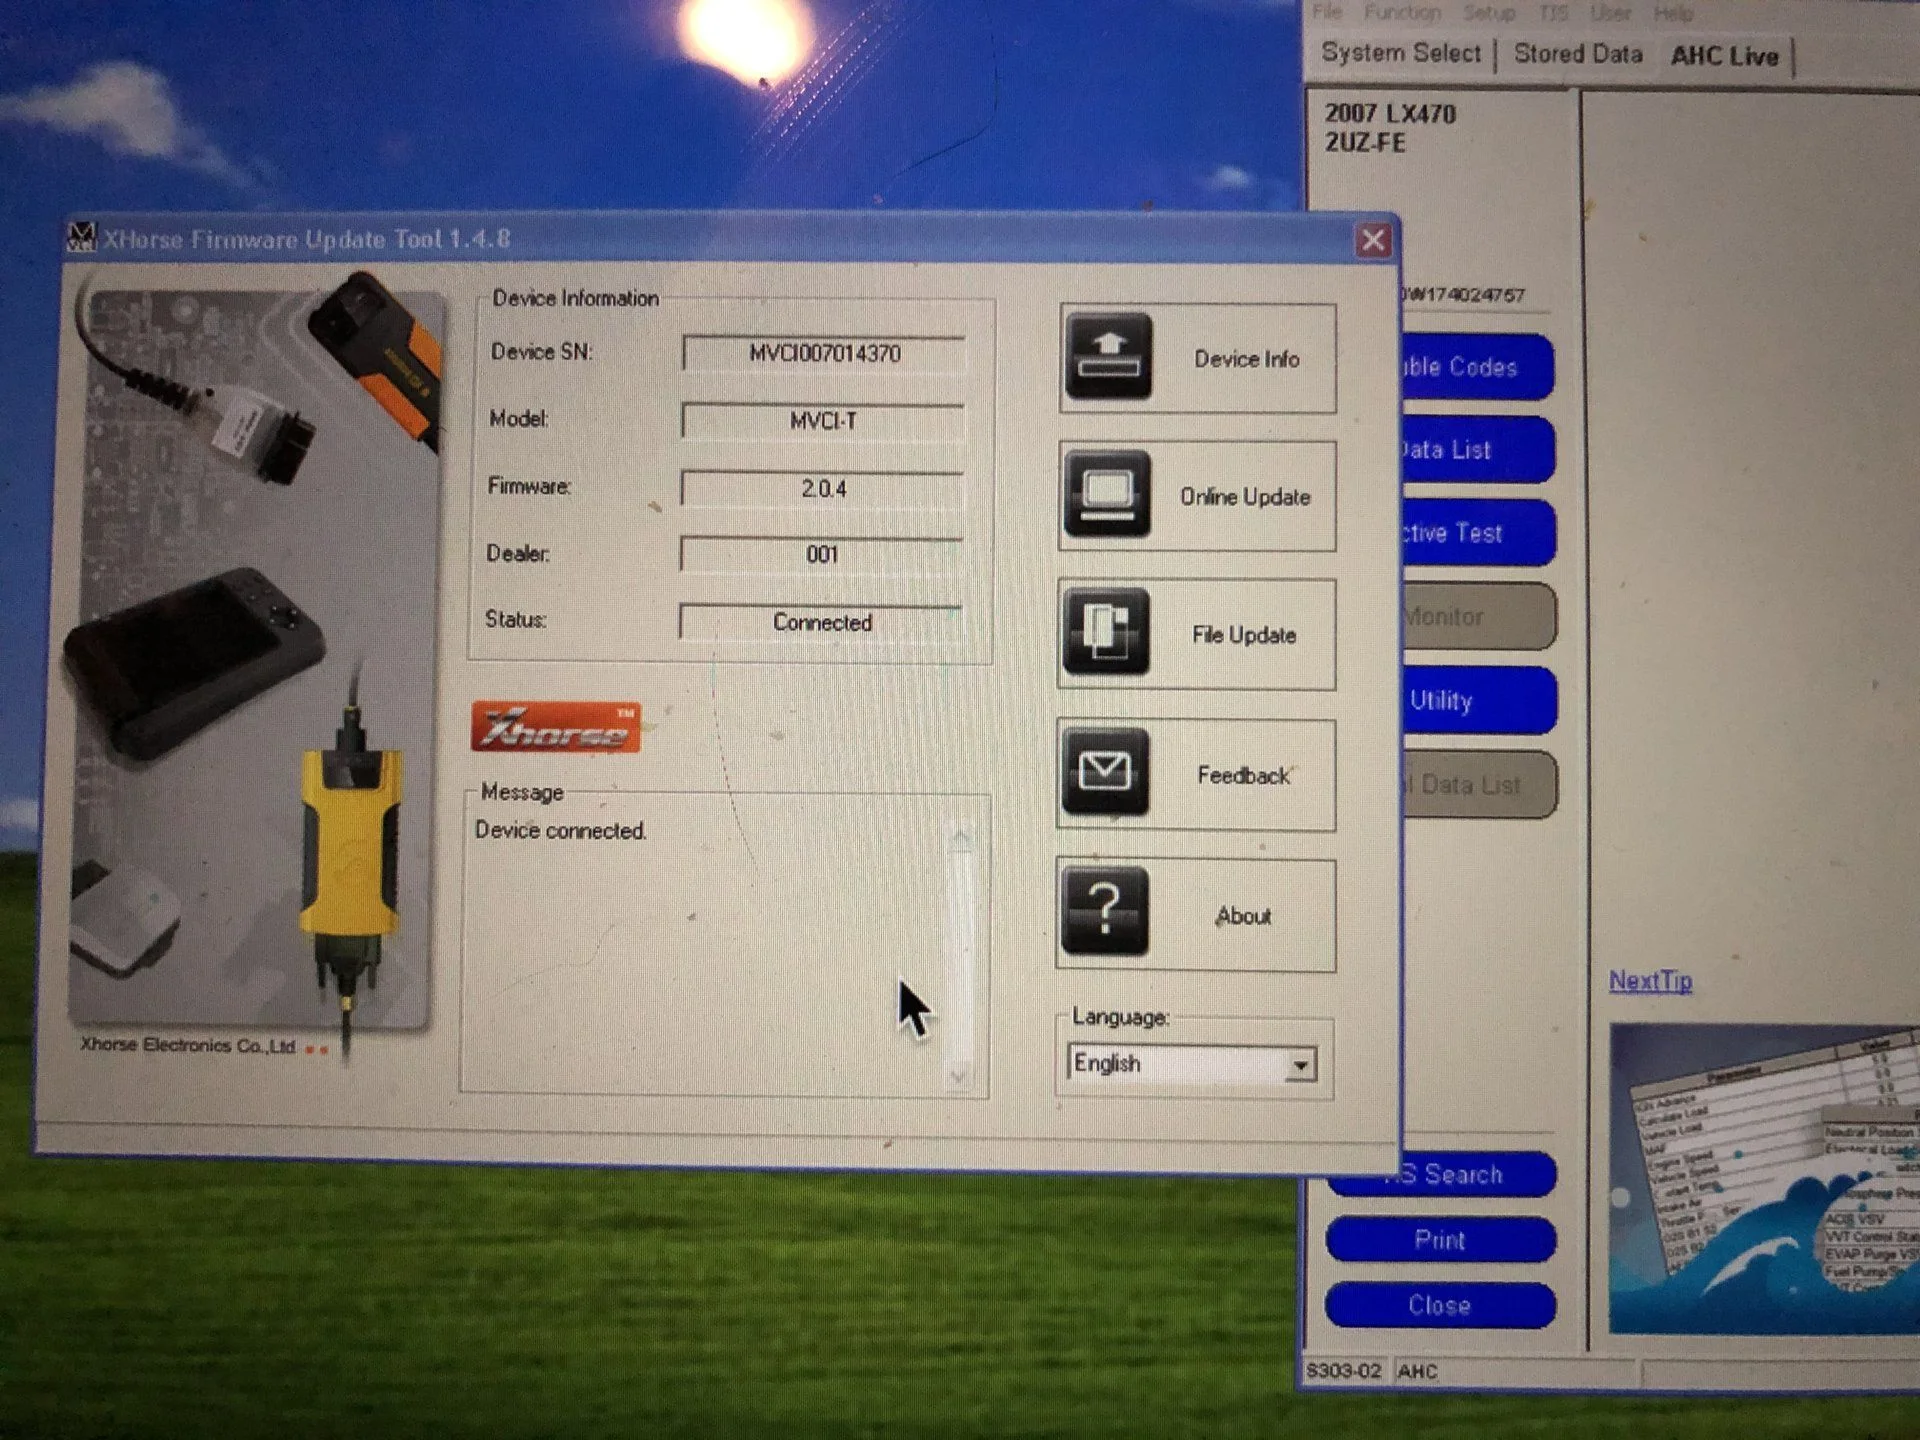
Task: Click the Device SN field
Action: coord(824,353)
